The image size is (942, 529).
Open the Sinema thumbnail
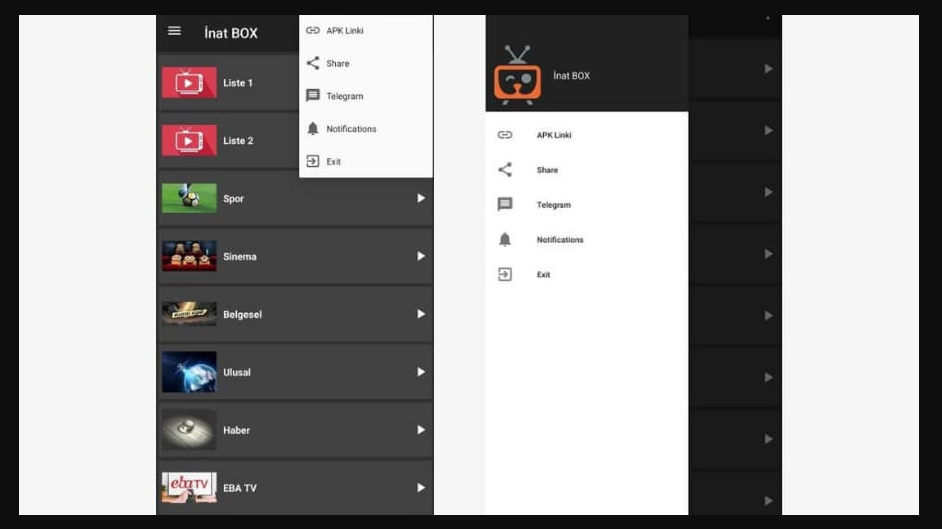point(189,256)
